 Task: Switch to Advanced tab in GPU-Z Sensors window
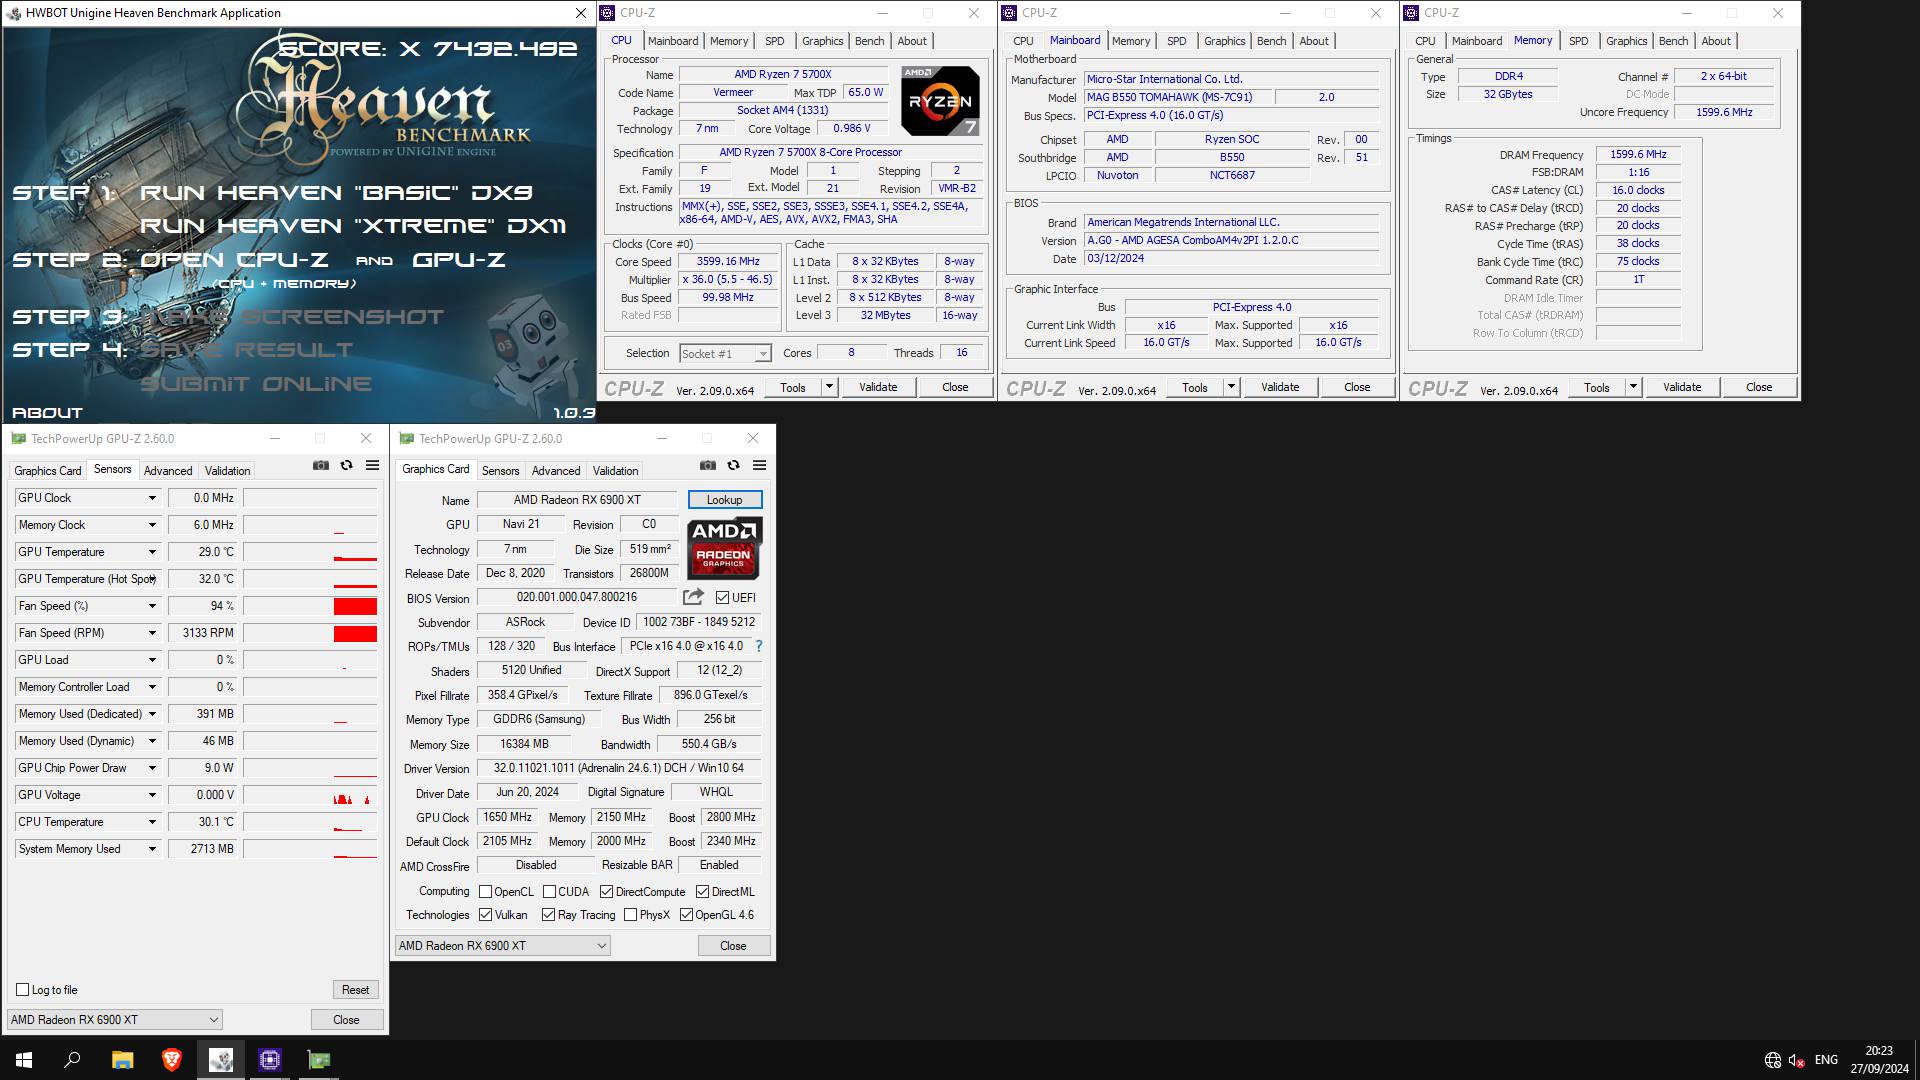167,471
